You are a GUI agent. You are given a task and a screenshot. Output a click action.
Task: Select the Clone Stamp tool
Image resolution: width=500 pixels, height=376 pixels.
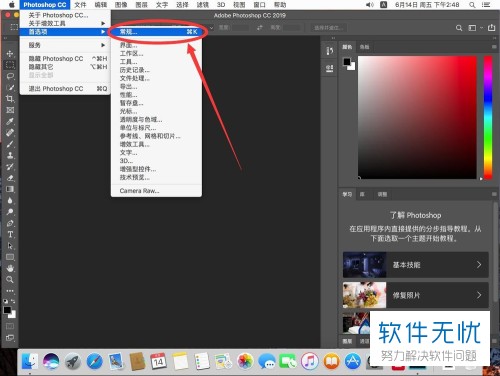pos(10,155)
